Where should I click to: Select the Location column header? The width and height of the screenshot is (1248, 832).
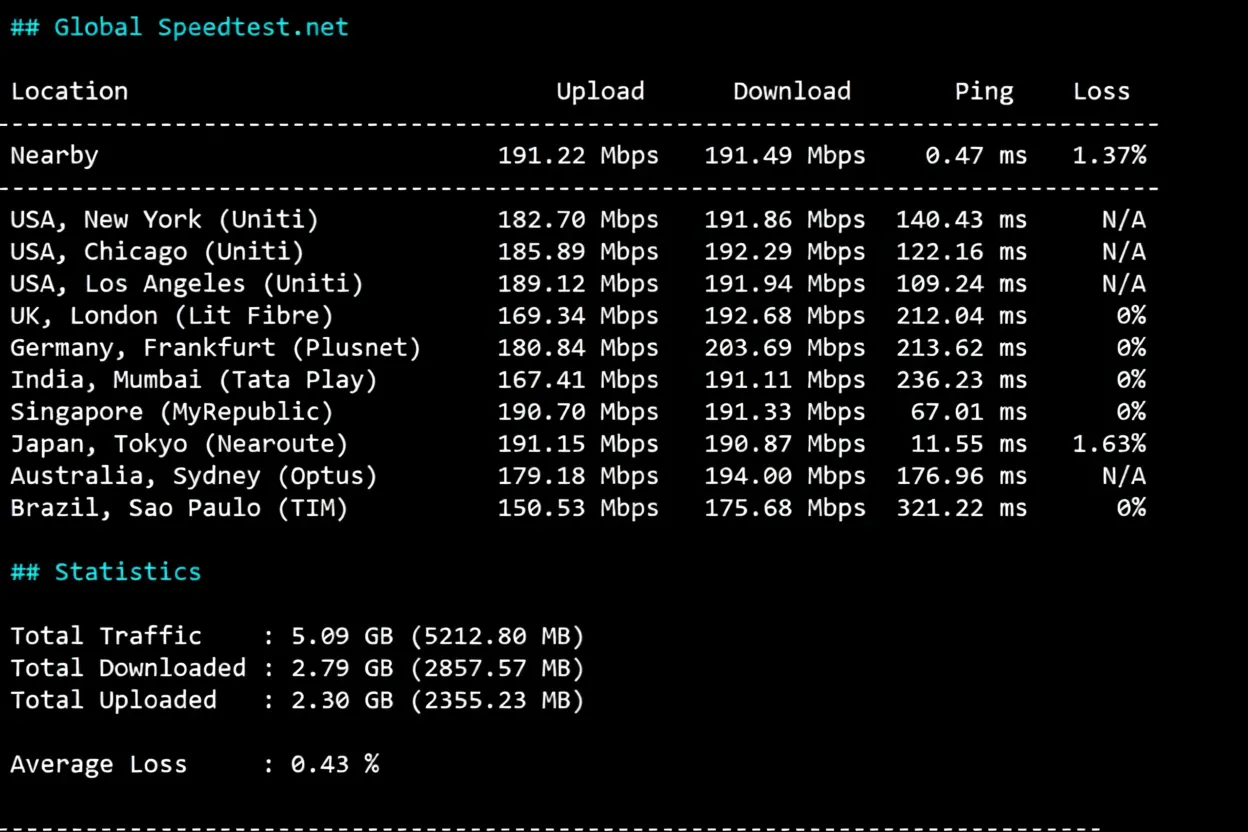[x=69, y=91]
